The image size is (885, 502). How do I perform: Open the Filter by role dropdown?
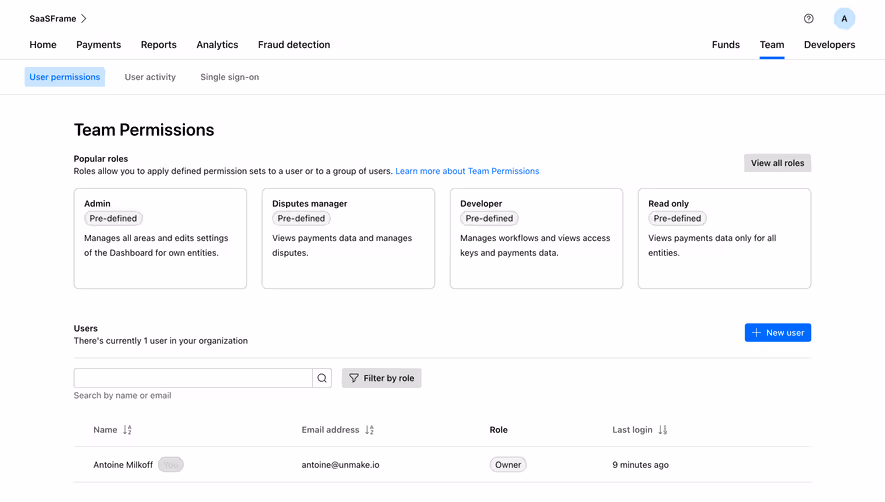pos(382,378)
